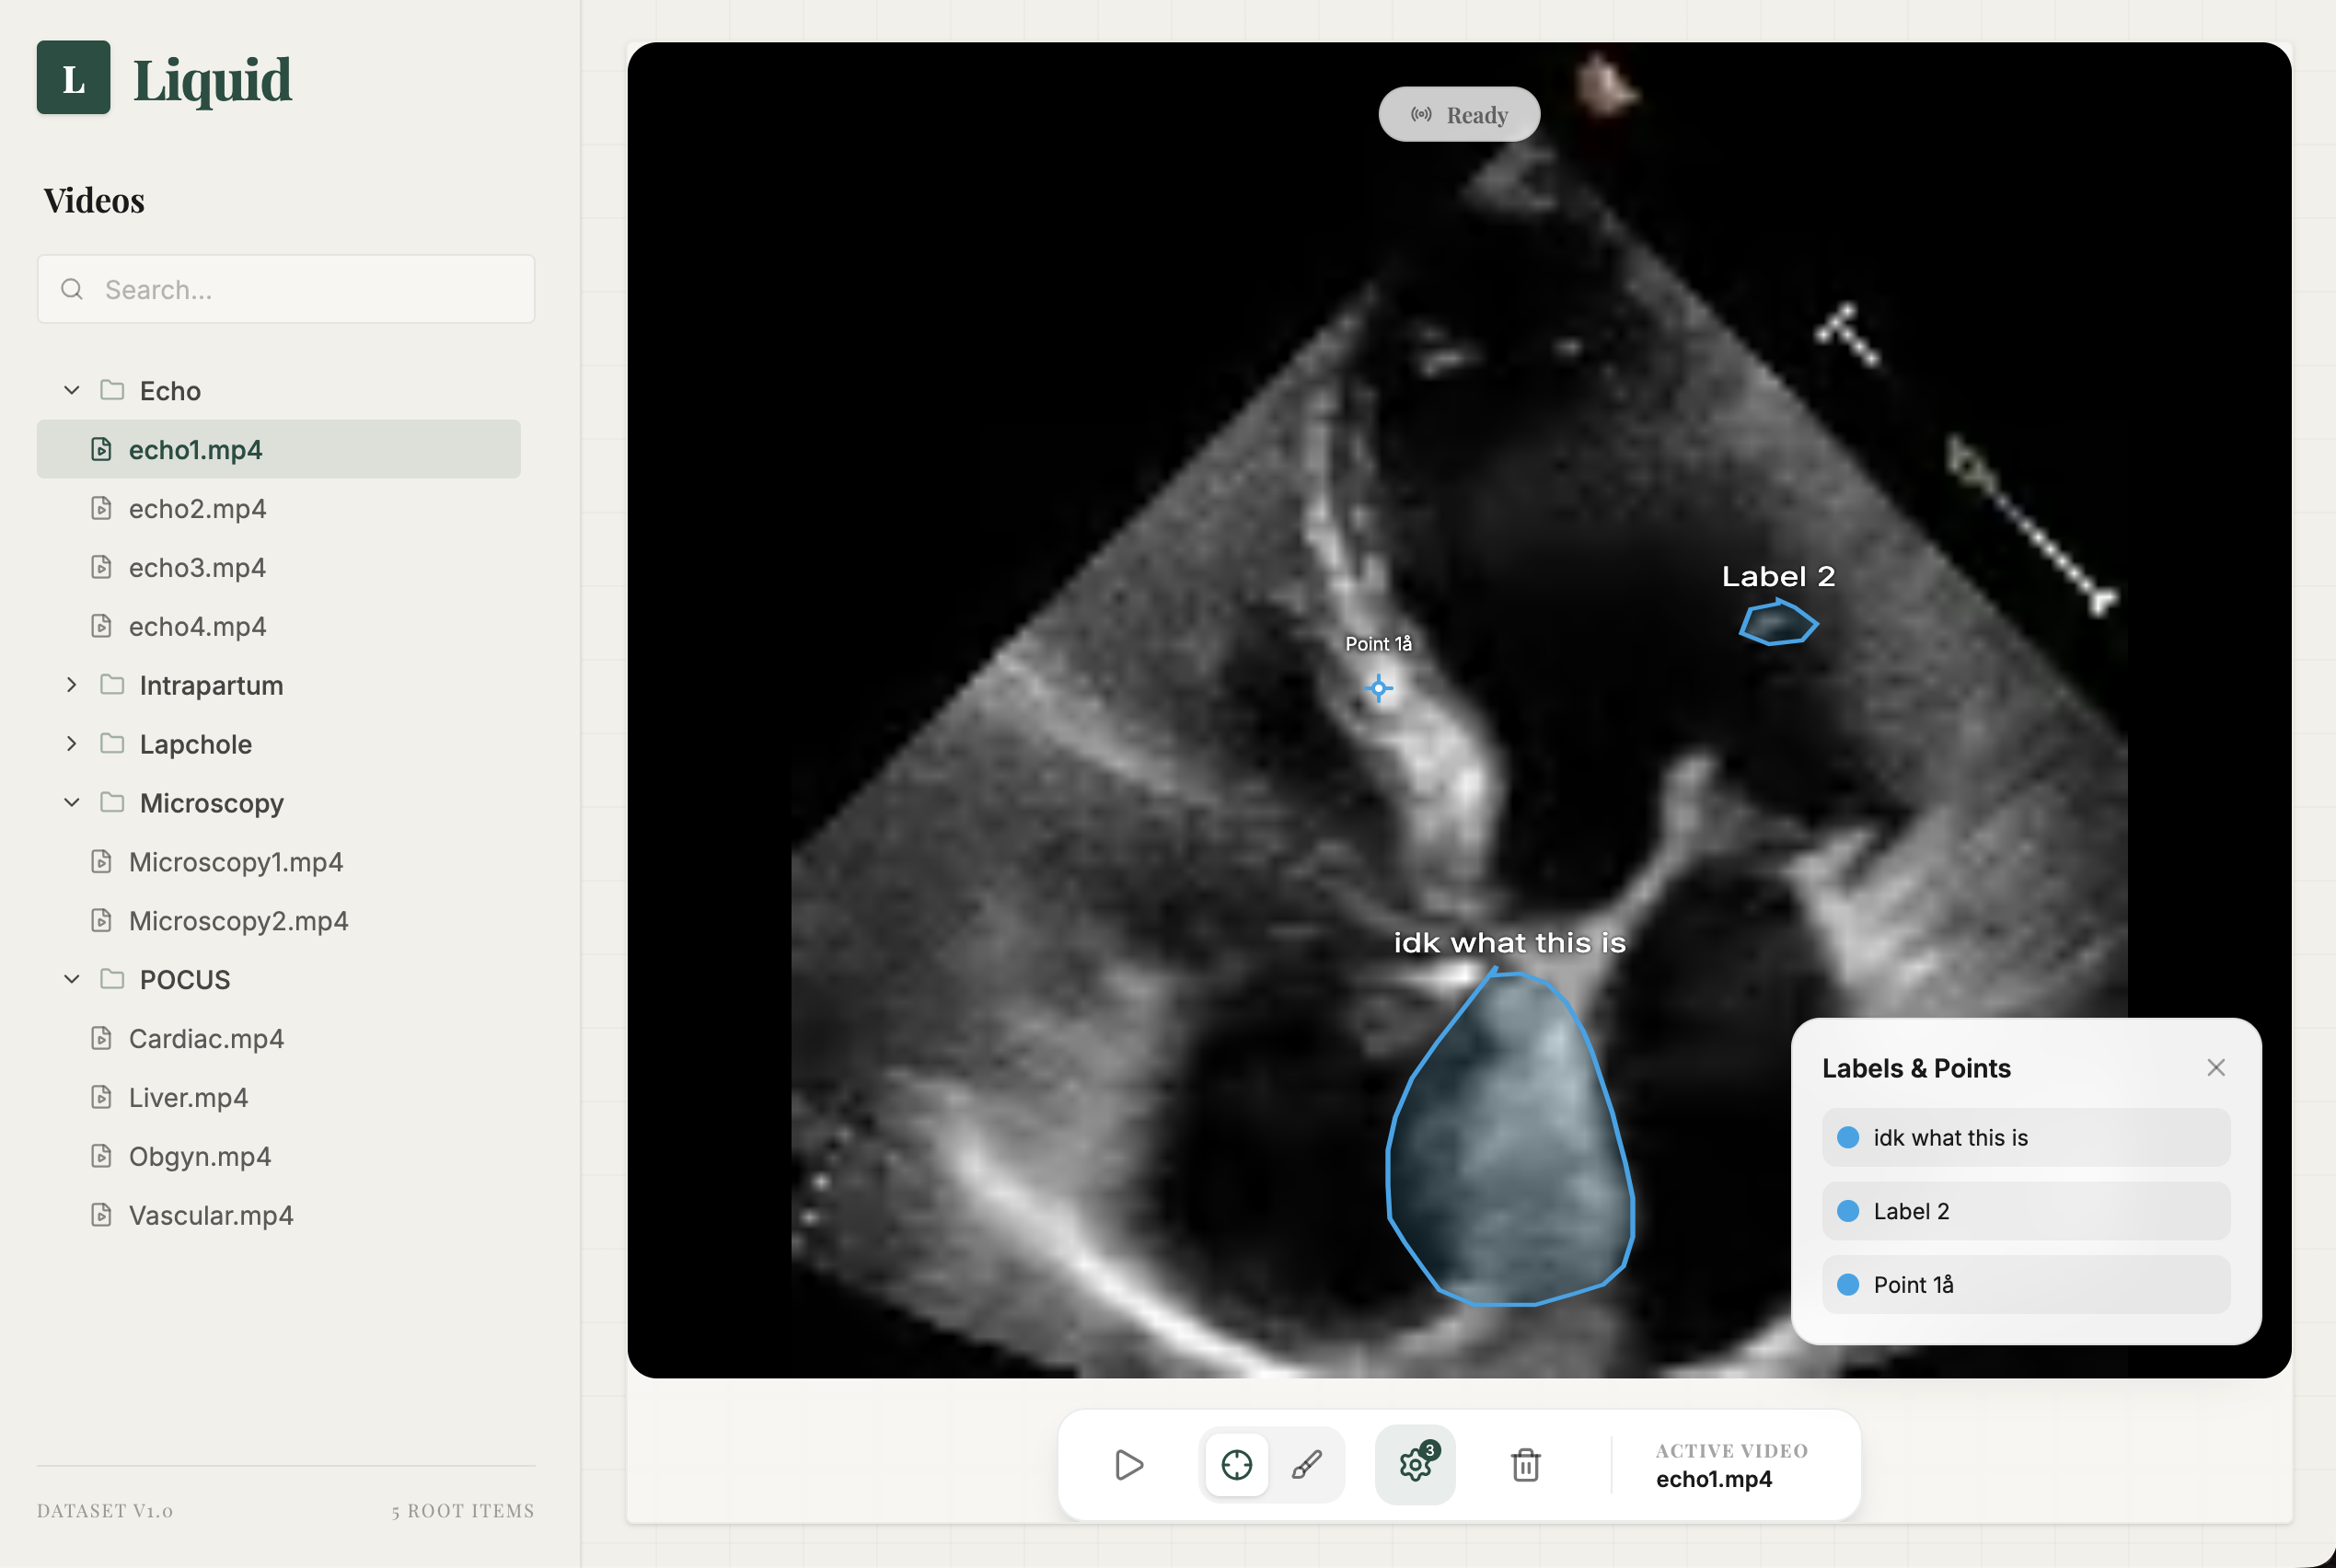
Task: Expand the Lapchole folder
Action: [72, 744]
